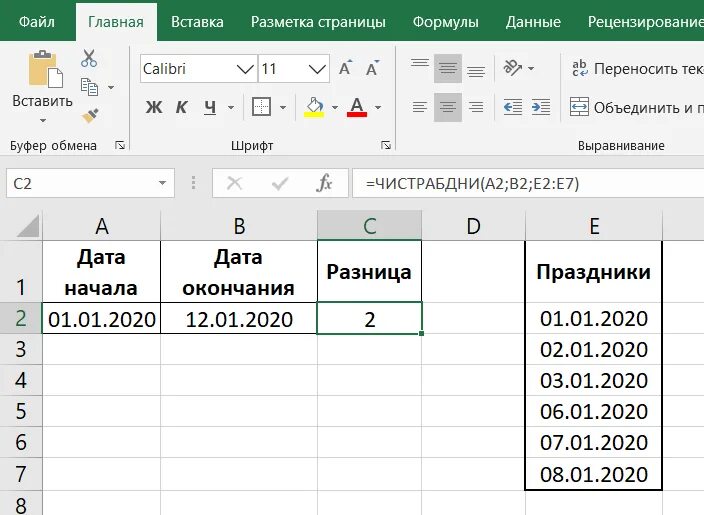Toggle italic formatting (К)
704x515 pixels.
click(181, 107)
